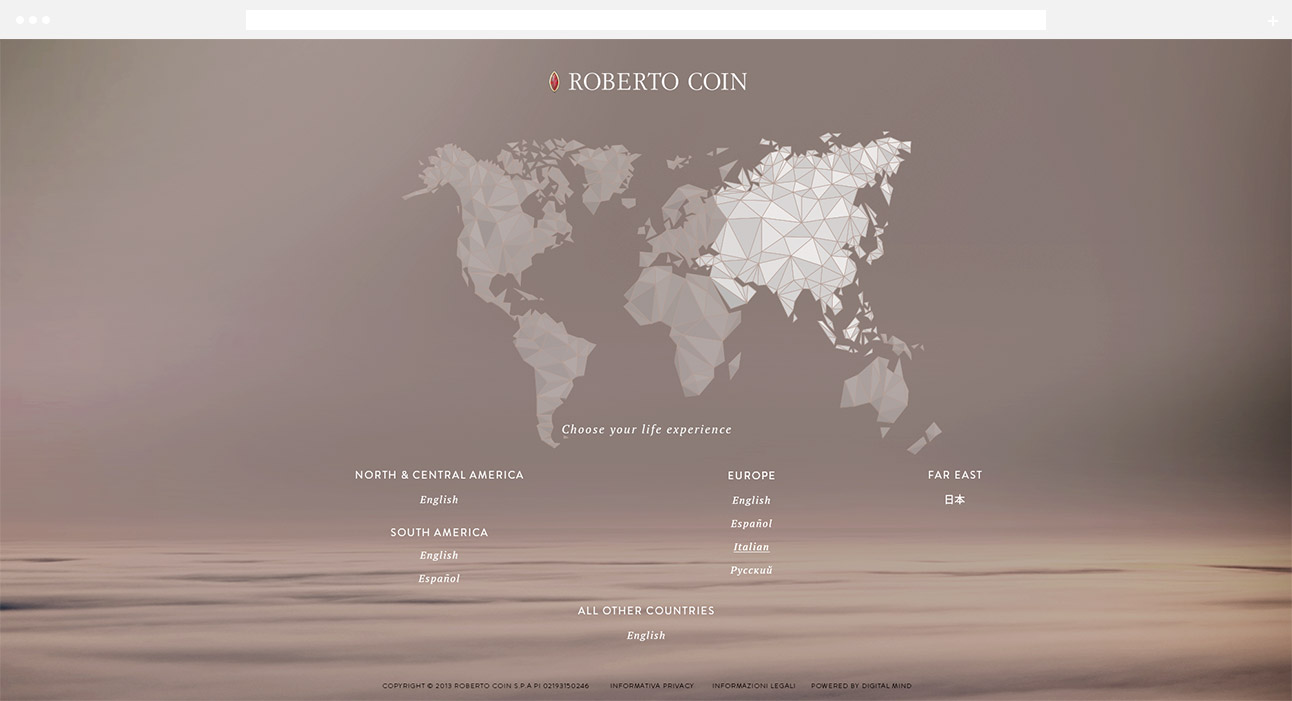Select English under South America
1292x701 pixels.
coord(439,556)
